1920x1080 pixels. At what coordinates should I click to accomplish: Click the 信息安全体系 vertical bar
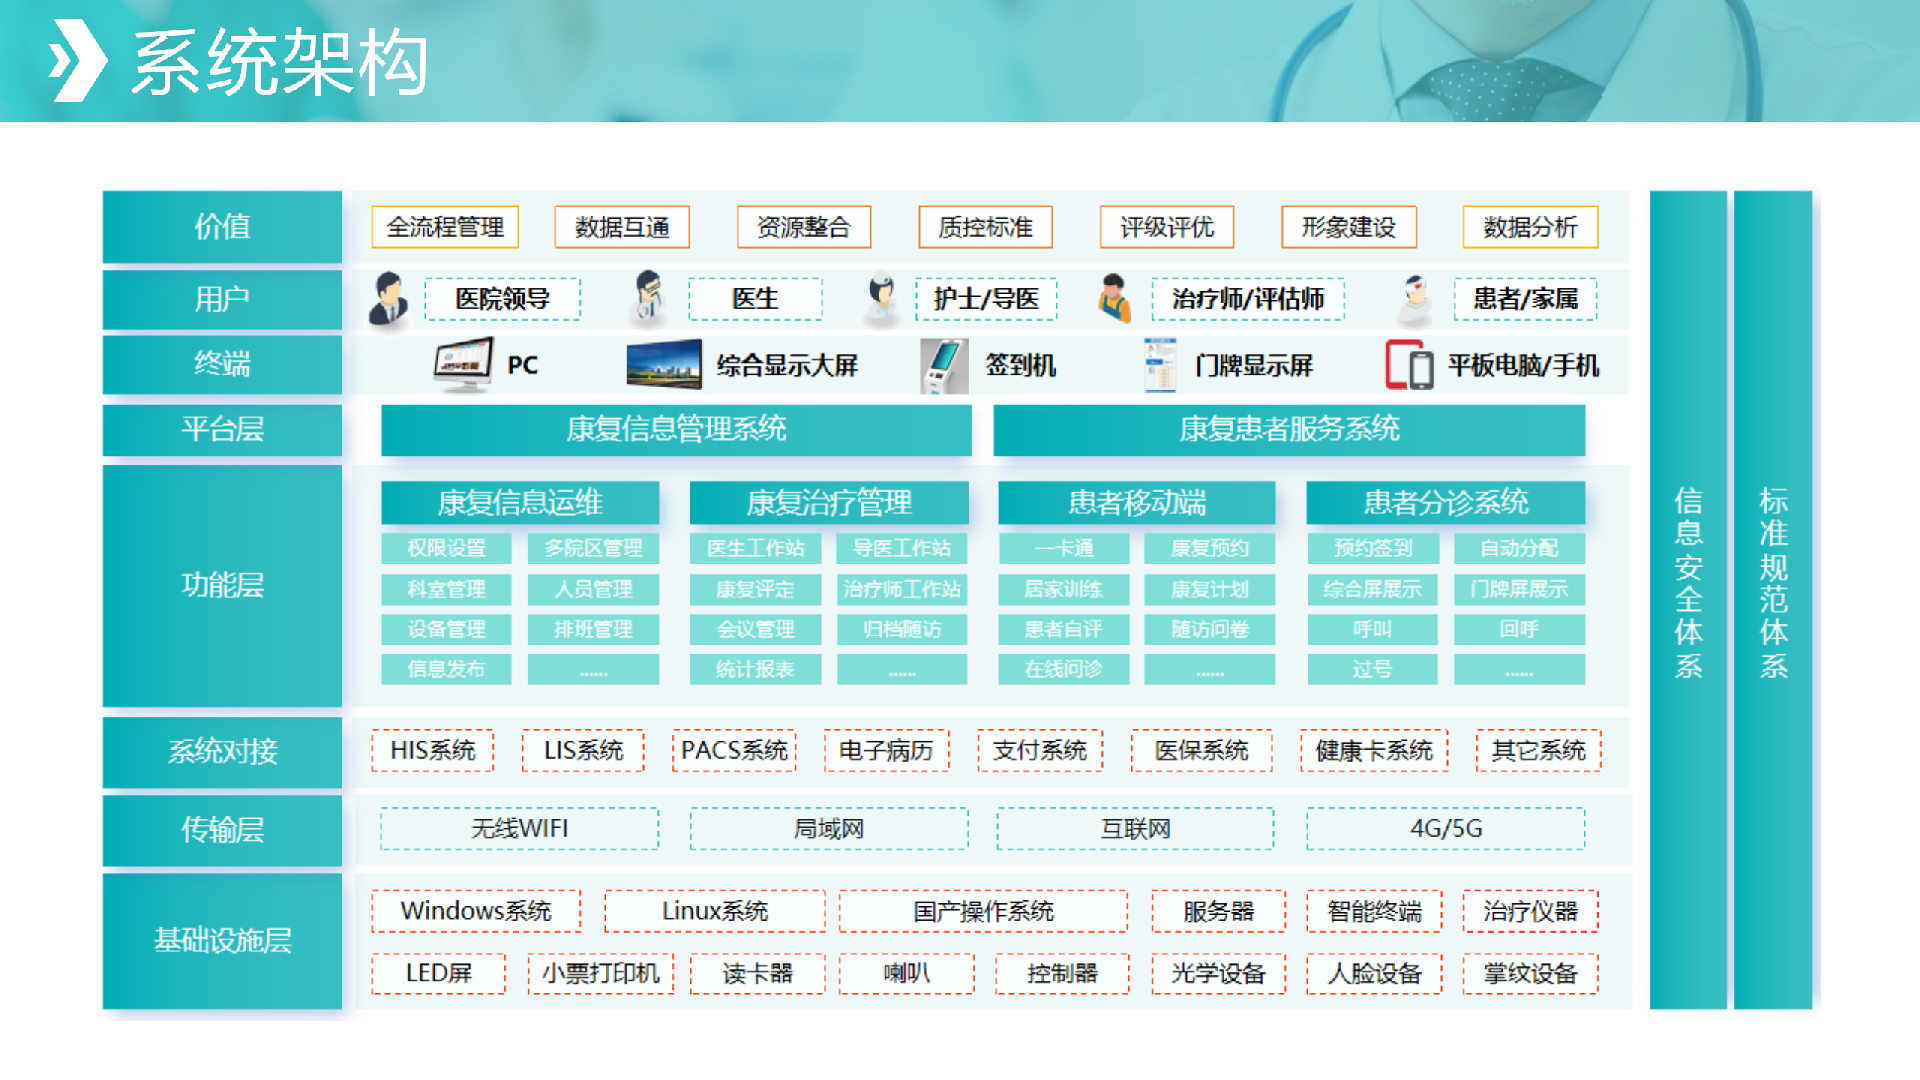point(1688,599)
